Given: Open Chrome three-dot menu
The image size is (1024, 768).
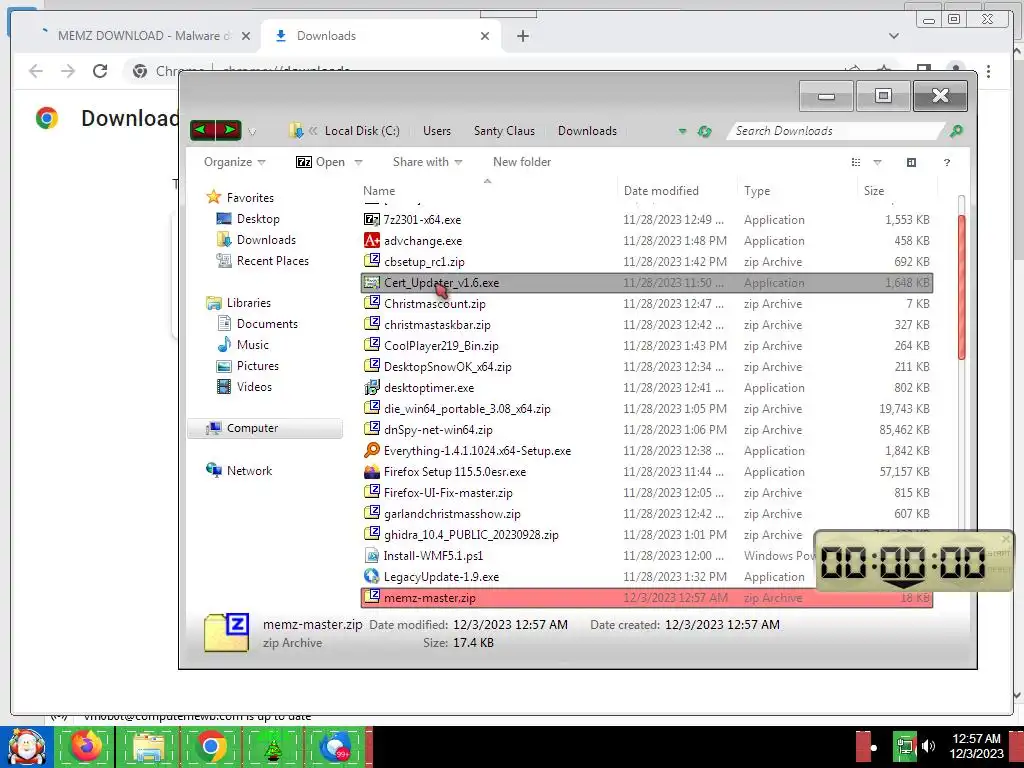Looking at the screenshot, I should (989, 71).
